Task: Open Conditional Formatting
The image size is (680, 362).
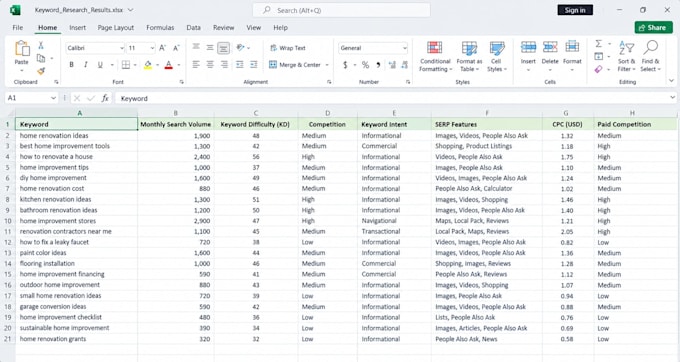Action: (435, 57)
